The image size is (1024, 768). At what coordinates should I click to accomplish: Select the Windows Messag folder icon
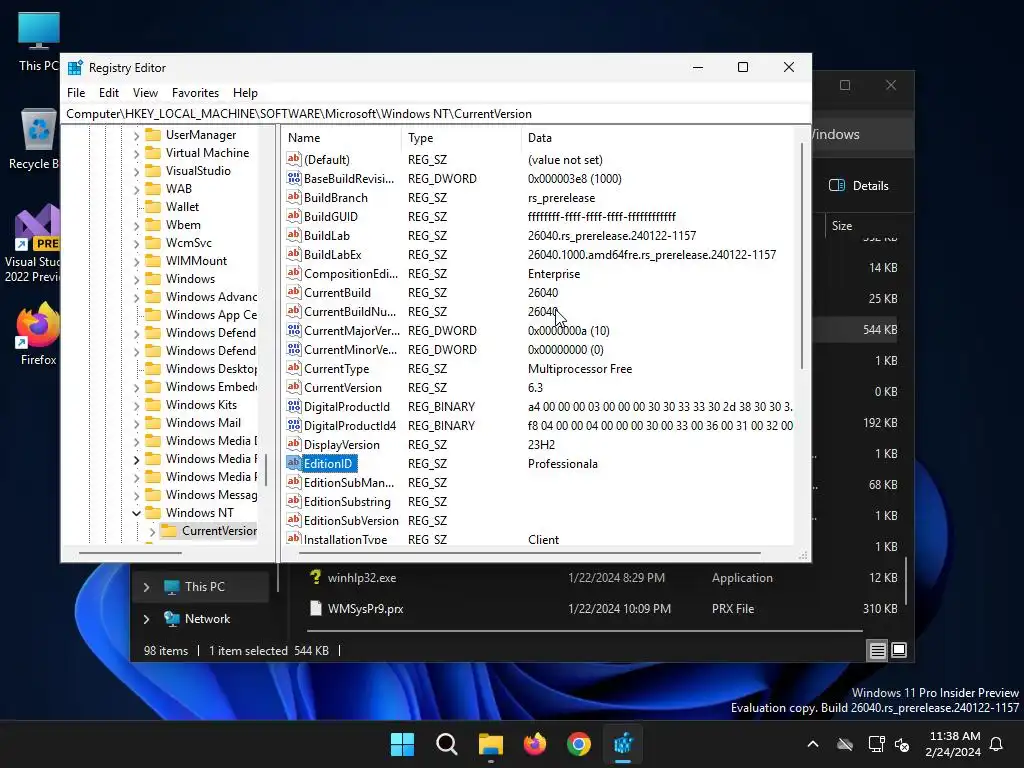(153, 494)
